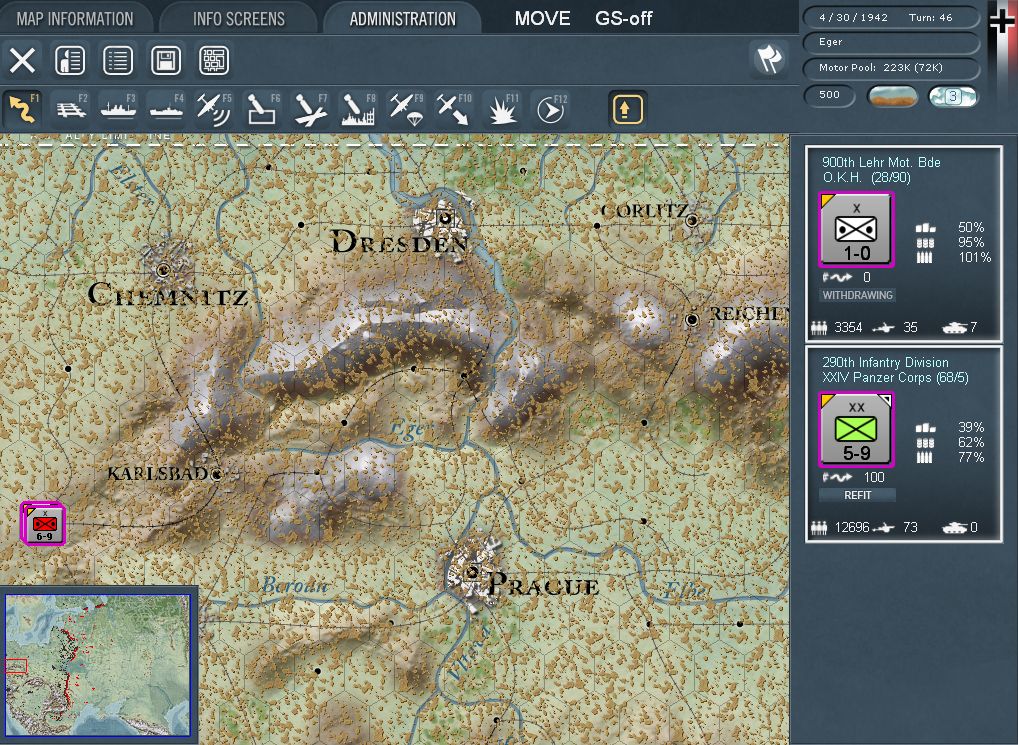Activate Air Transport mode (F9)
The height and width of the screenshot is (745, 1018).
tap(406, 109)
